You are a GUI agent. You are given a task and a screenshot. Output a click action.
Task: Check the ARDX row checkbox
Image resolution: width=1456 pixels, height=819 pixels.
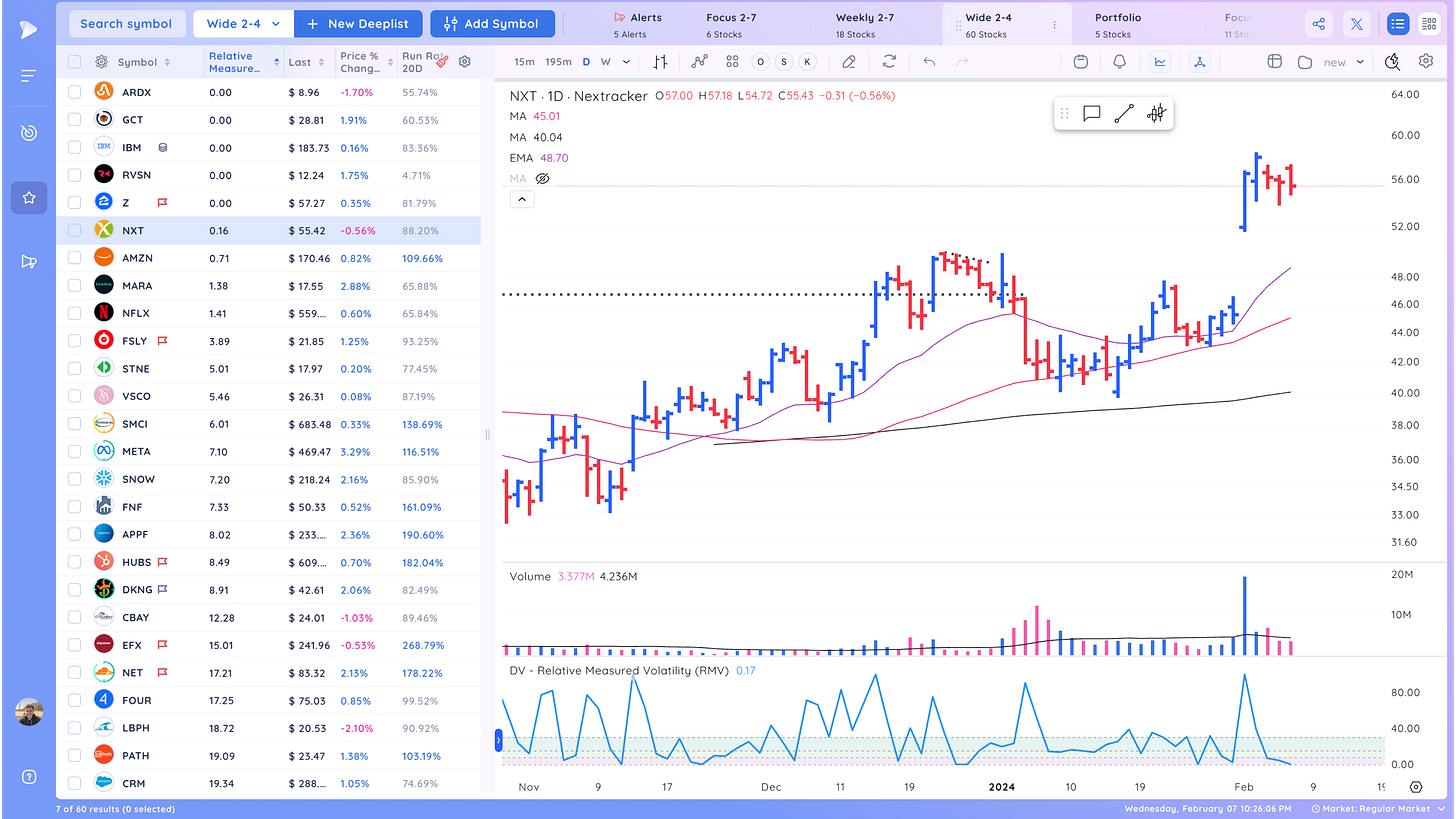[x=74, y=92]
